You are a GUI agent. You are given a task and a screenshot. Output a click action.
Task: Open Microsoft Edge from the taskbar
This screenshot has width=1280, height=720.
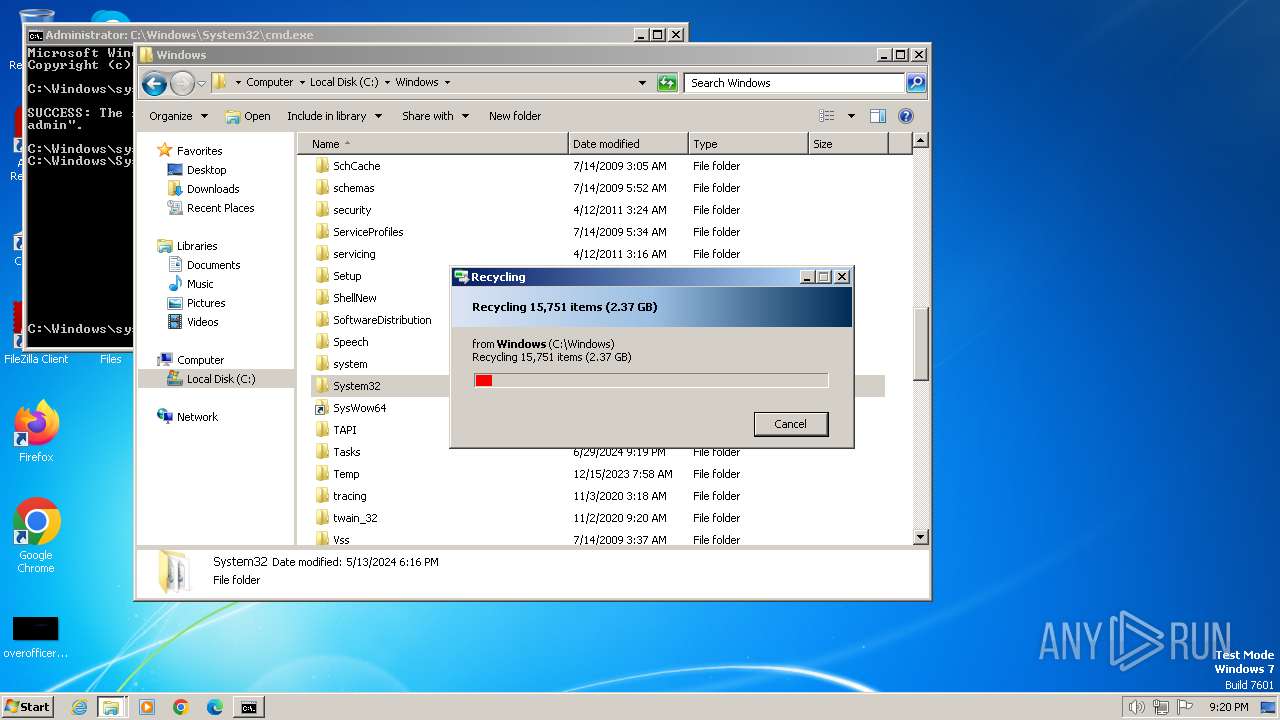coord(215,707)
